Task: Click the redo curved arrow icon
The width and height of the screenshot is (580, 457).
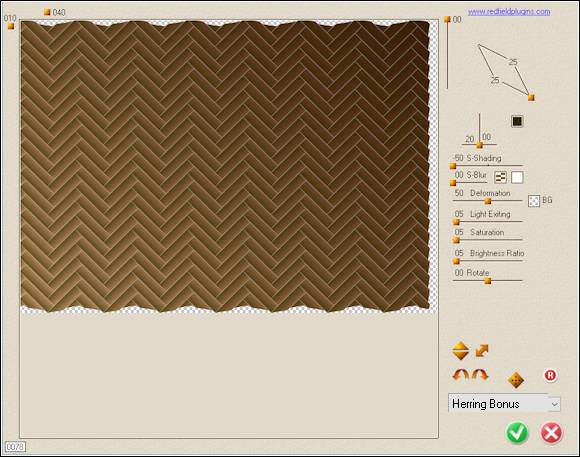Action: tap(480, 375)
